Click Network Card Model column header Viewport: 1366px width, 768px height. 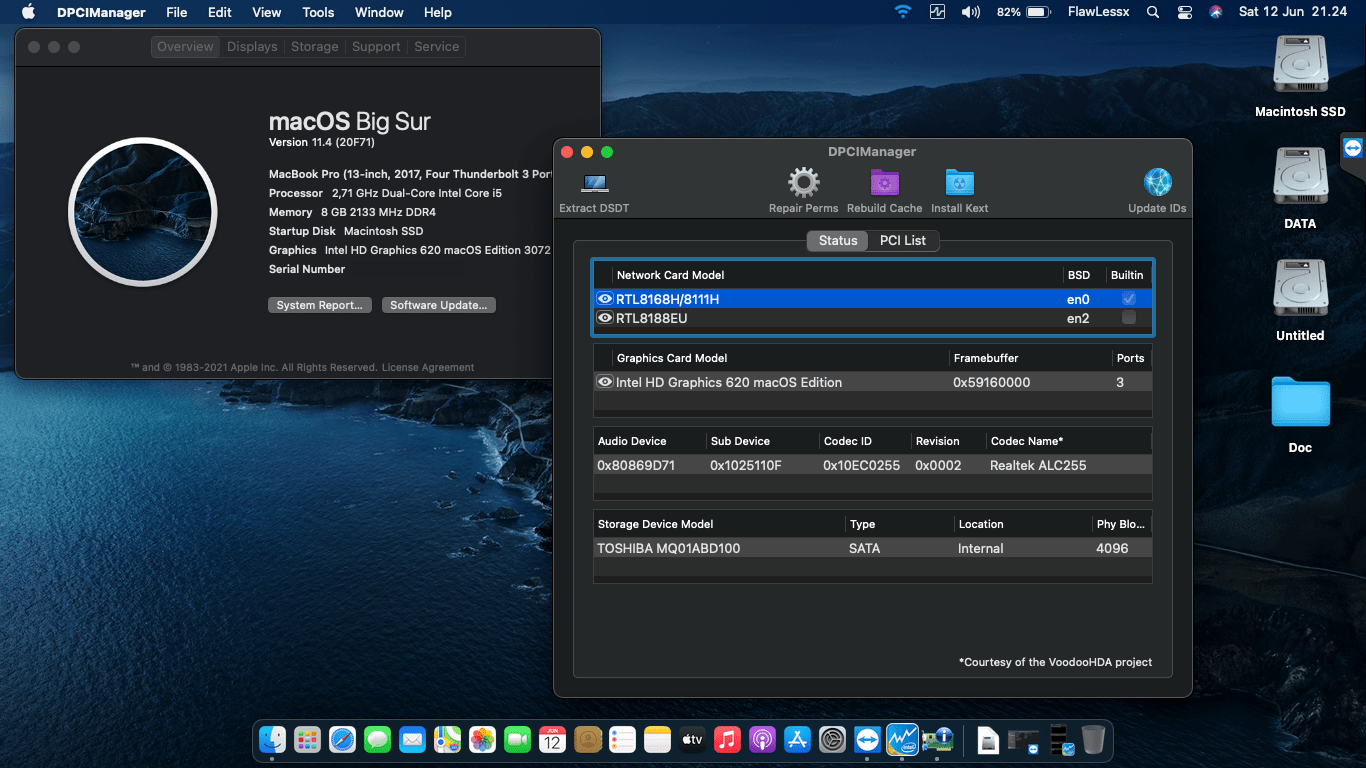click(670, 275)
